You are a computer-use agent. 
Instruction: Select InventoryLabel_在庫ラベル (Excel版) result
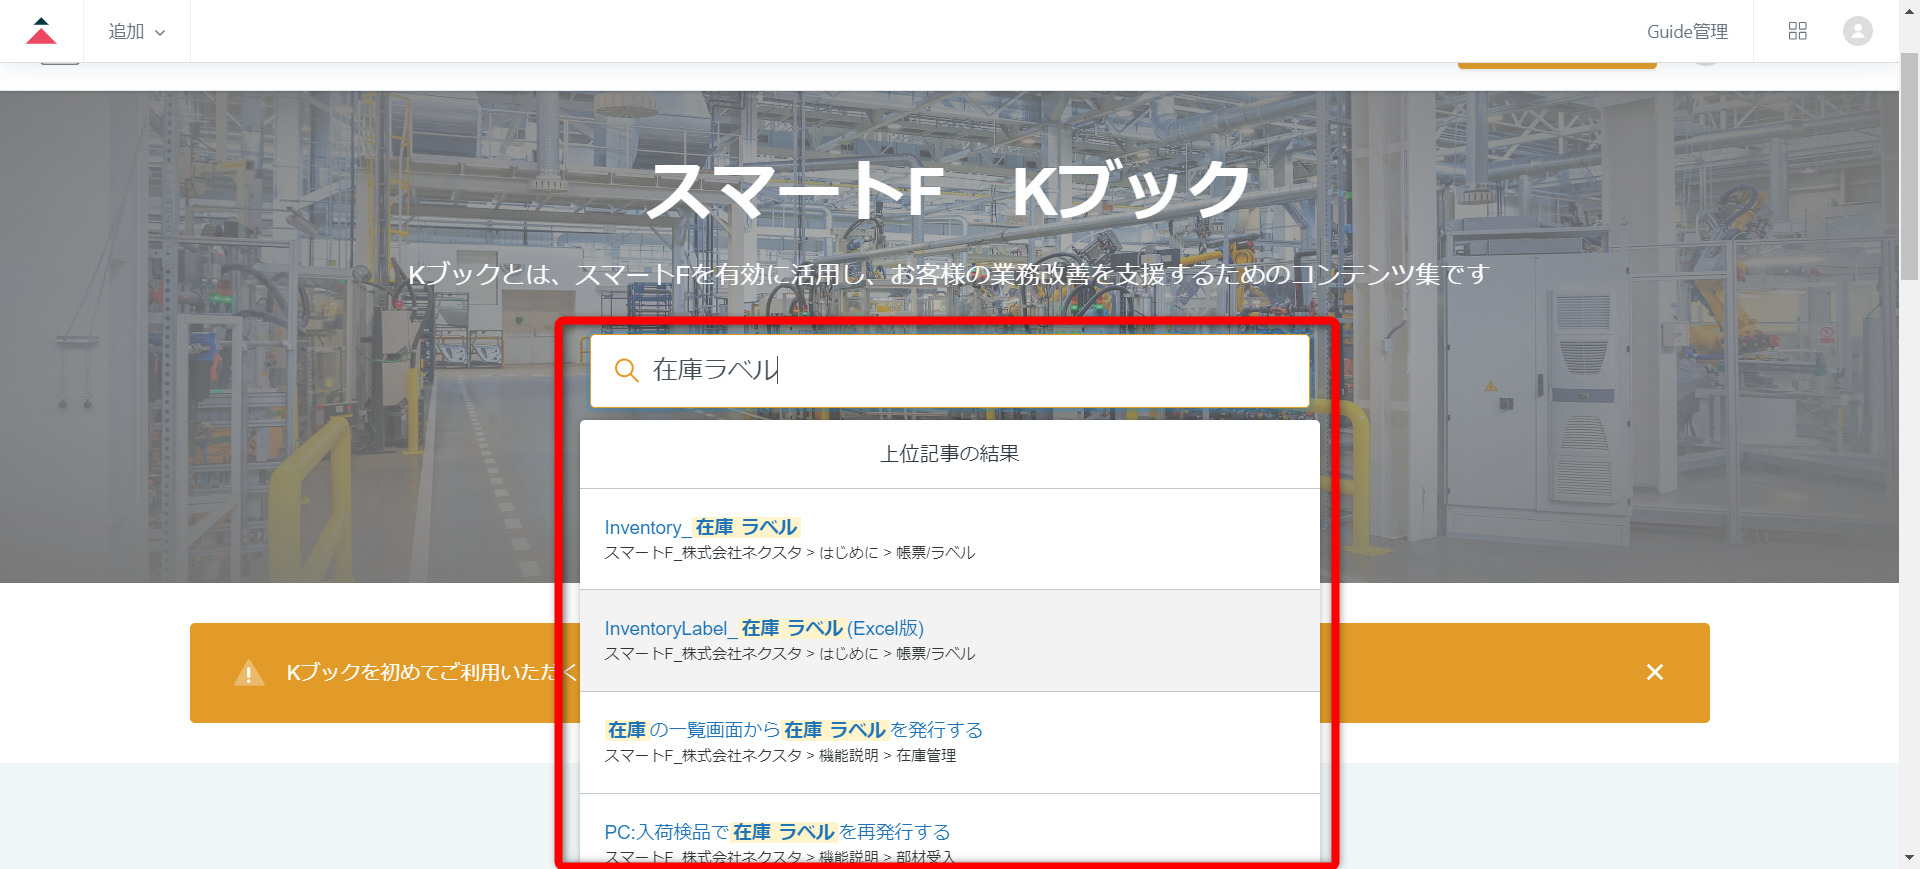764,628
